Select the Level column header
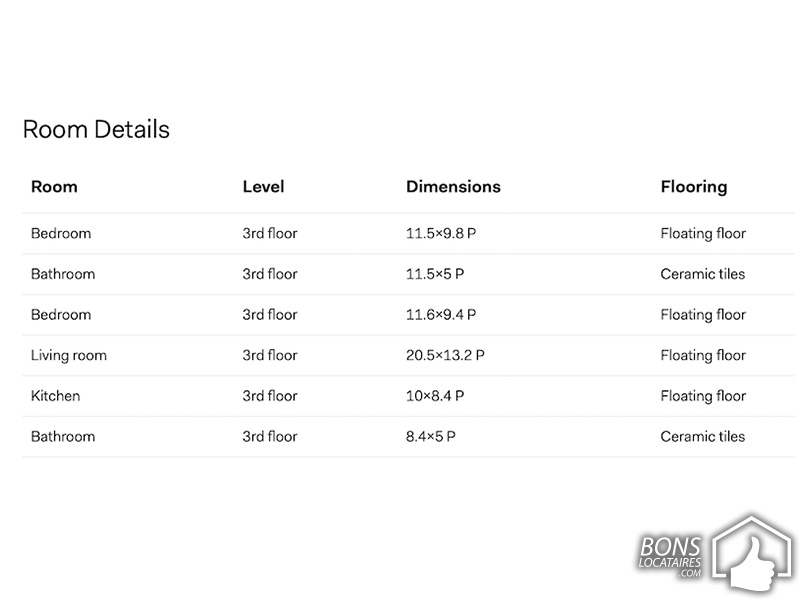Image resolution: width=800 pixels, height=600 pixels. (x=263, y=187)
